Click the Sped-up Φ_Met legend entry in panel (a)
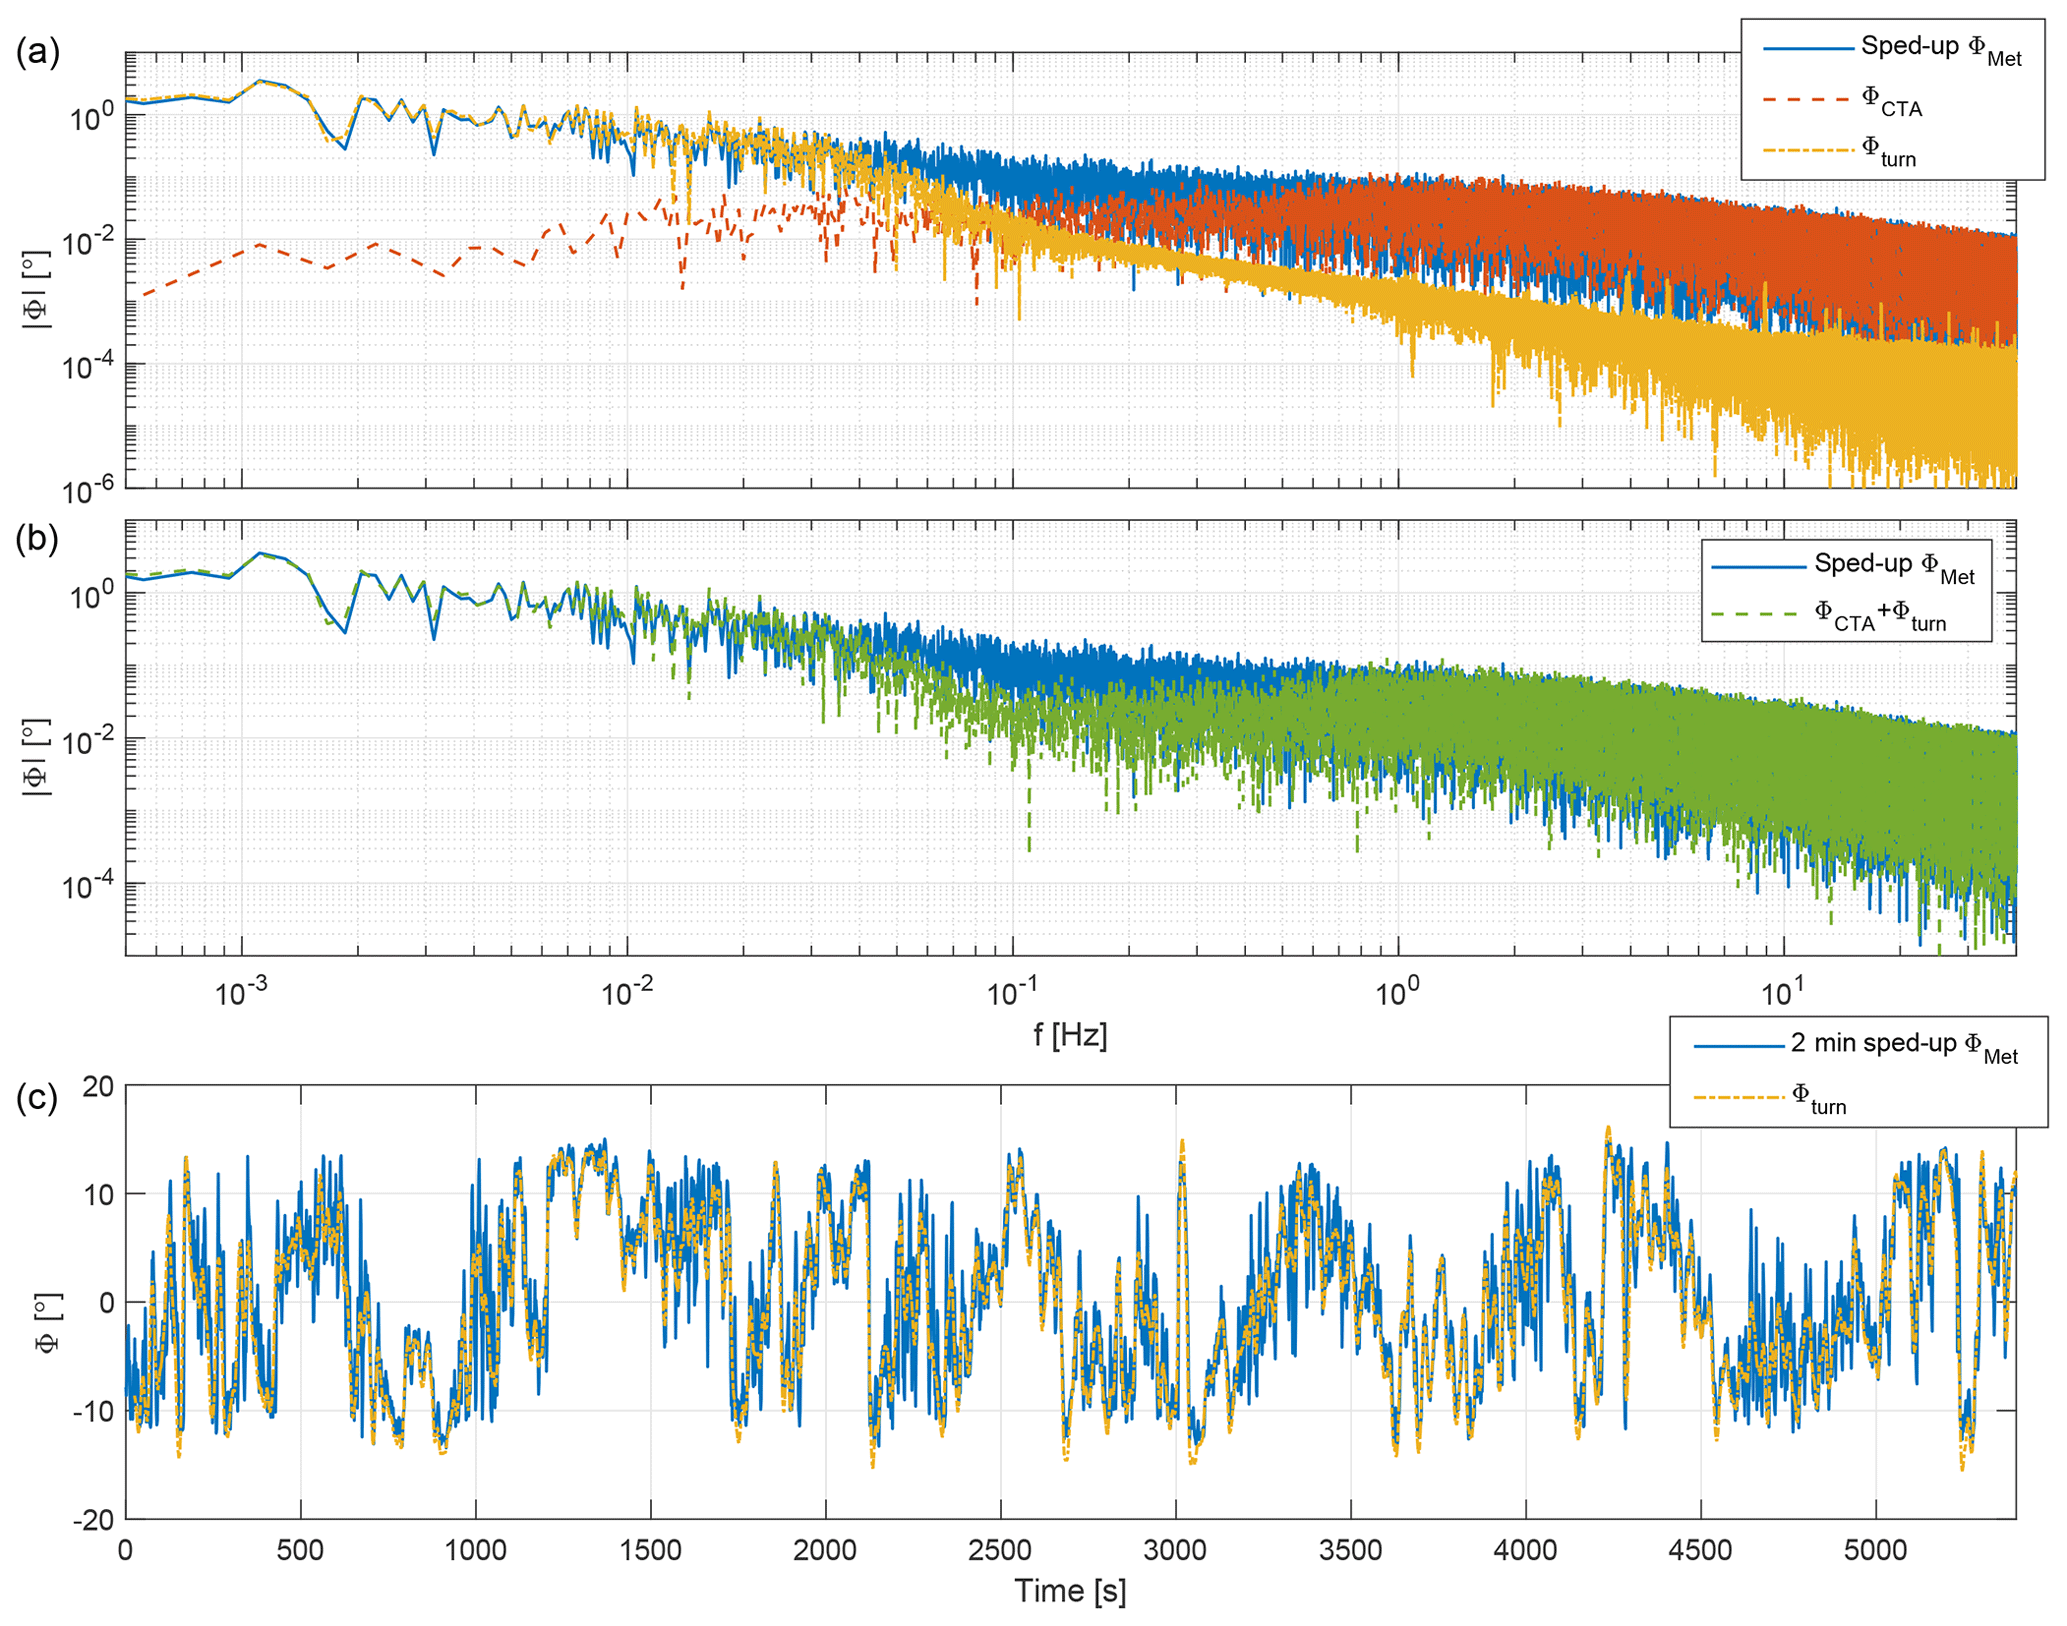 point(1938,49)
